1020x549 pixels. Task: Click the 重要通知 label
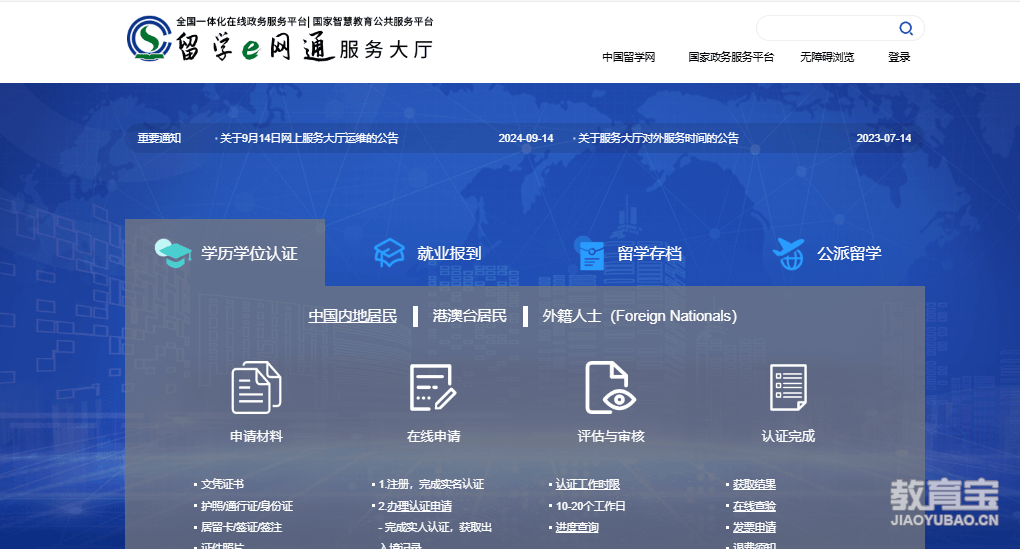click(159, 138)
